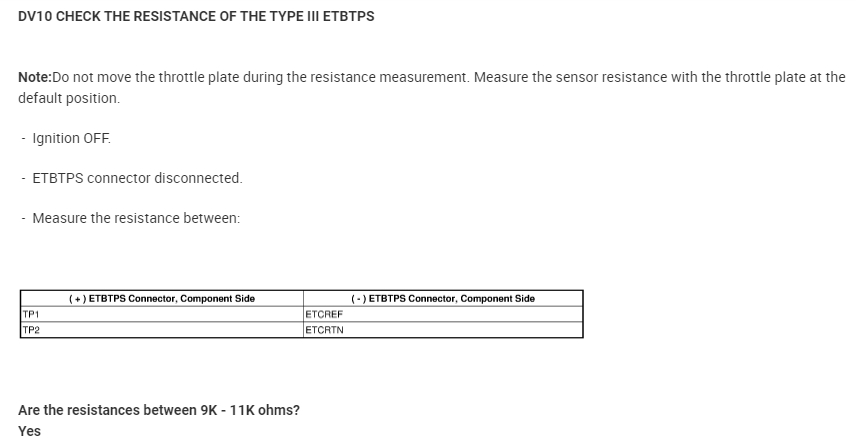Choose the "Yes" answer
856x444 pixels.
click(30, 431)
